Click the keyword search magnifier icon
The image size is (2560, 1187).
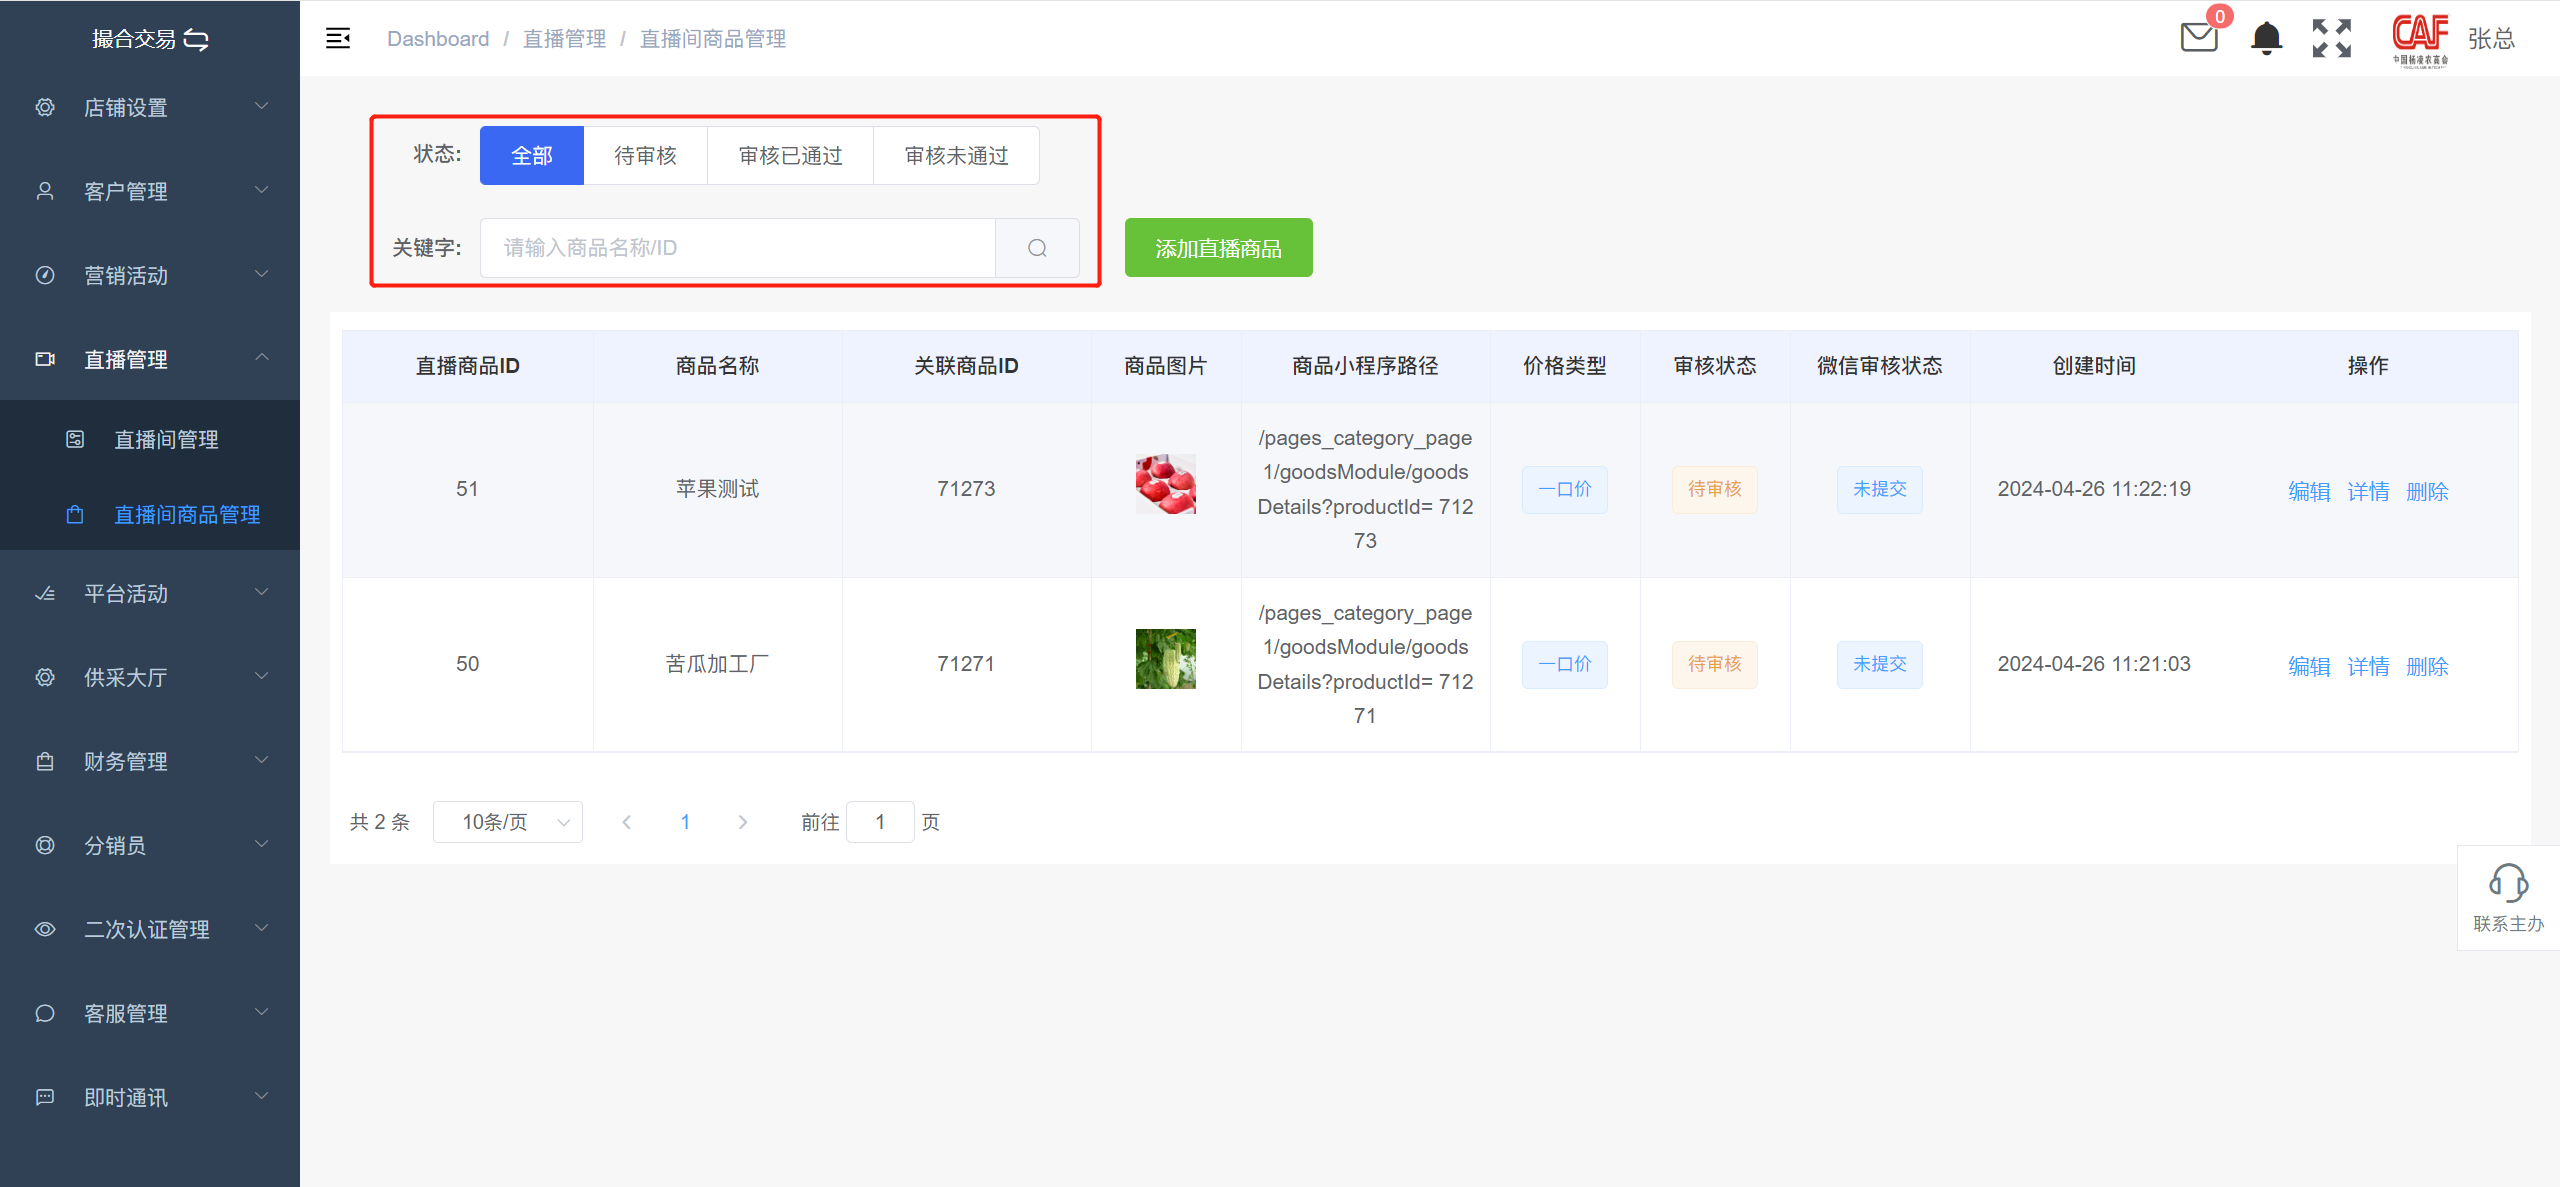click(1037, 248)
